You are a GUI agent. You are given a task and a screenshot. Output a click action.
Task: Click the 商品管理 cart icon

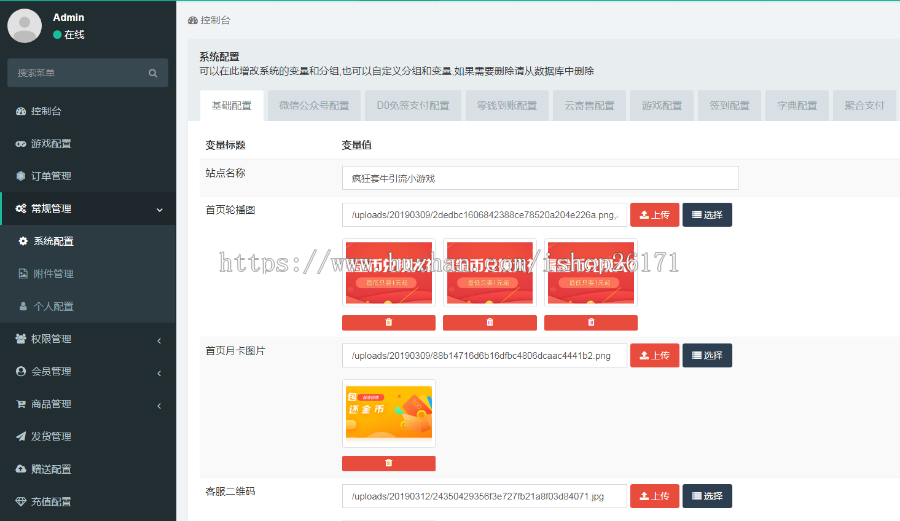21,404
